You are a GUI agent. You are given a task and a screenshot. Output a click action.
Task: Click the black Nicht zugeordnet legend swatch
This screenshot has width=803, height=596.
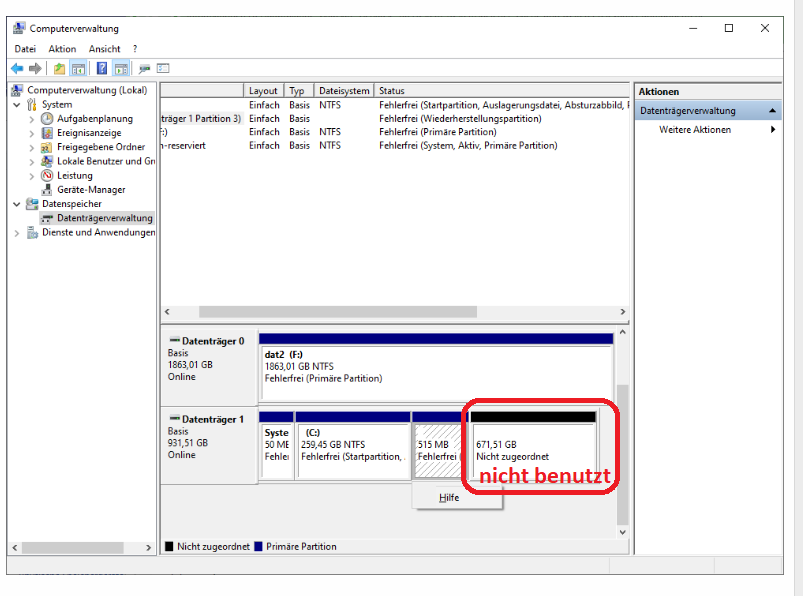[x=169, y=546]
